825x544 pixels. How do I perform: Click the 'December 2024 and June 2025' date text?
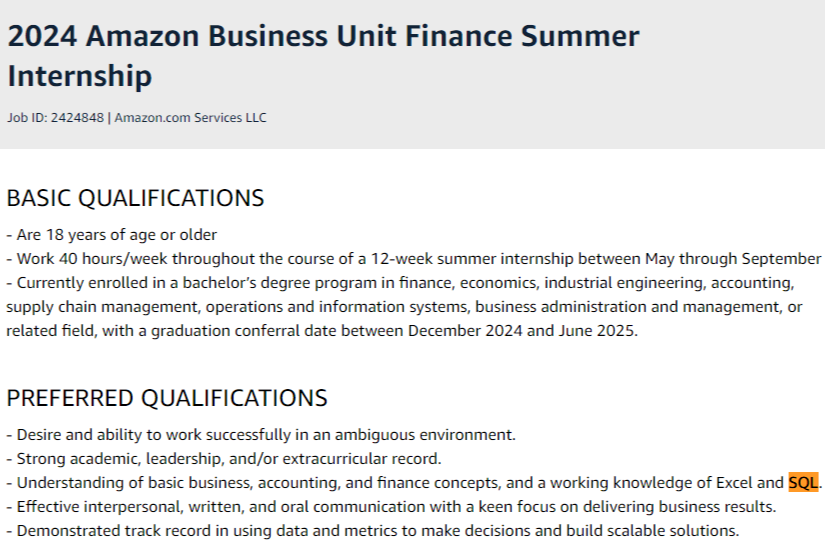tap(530, 331)
